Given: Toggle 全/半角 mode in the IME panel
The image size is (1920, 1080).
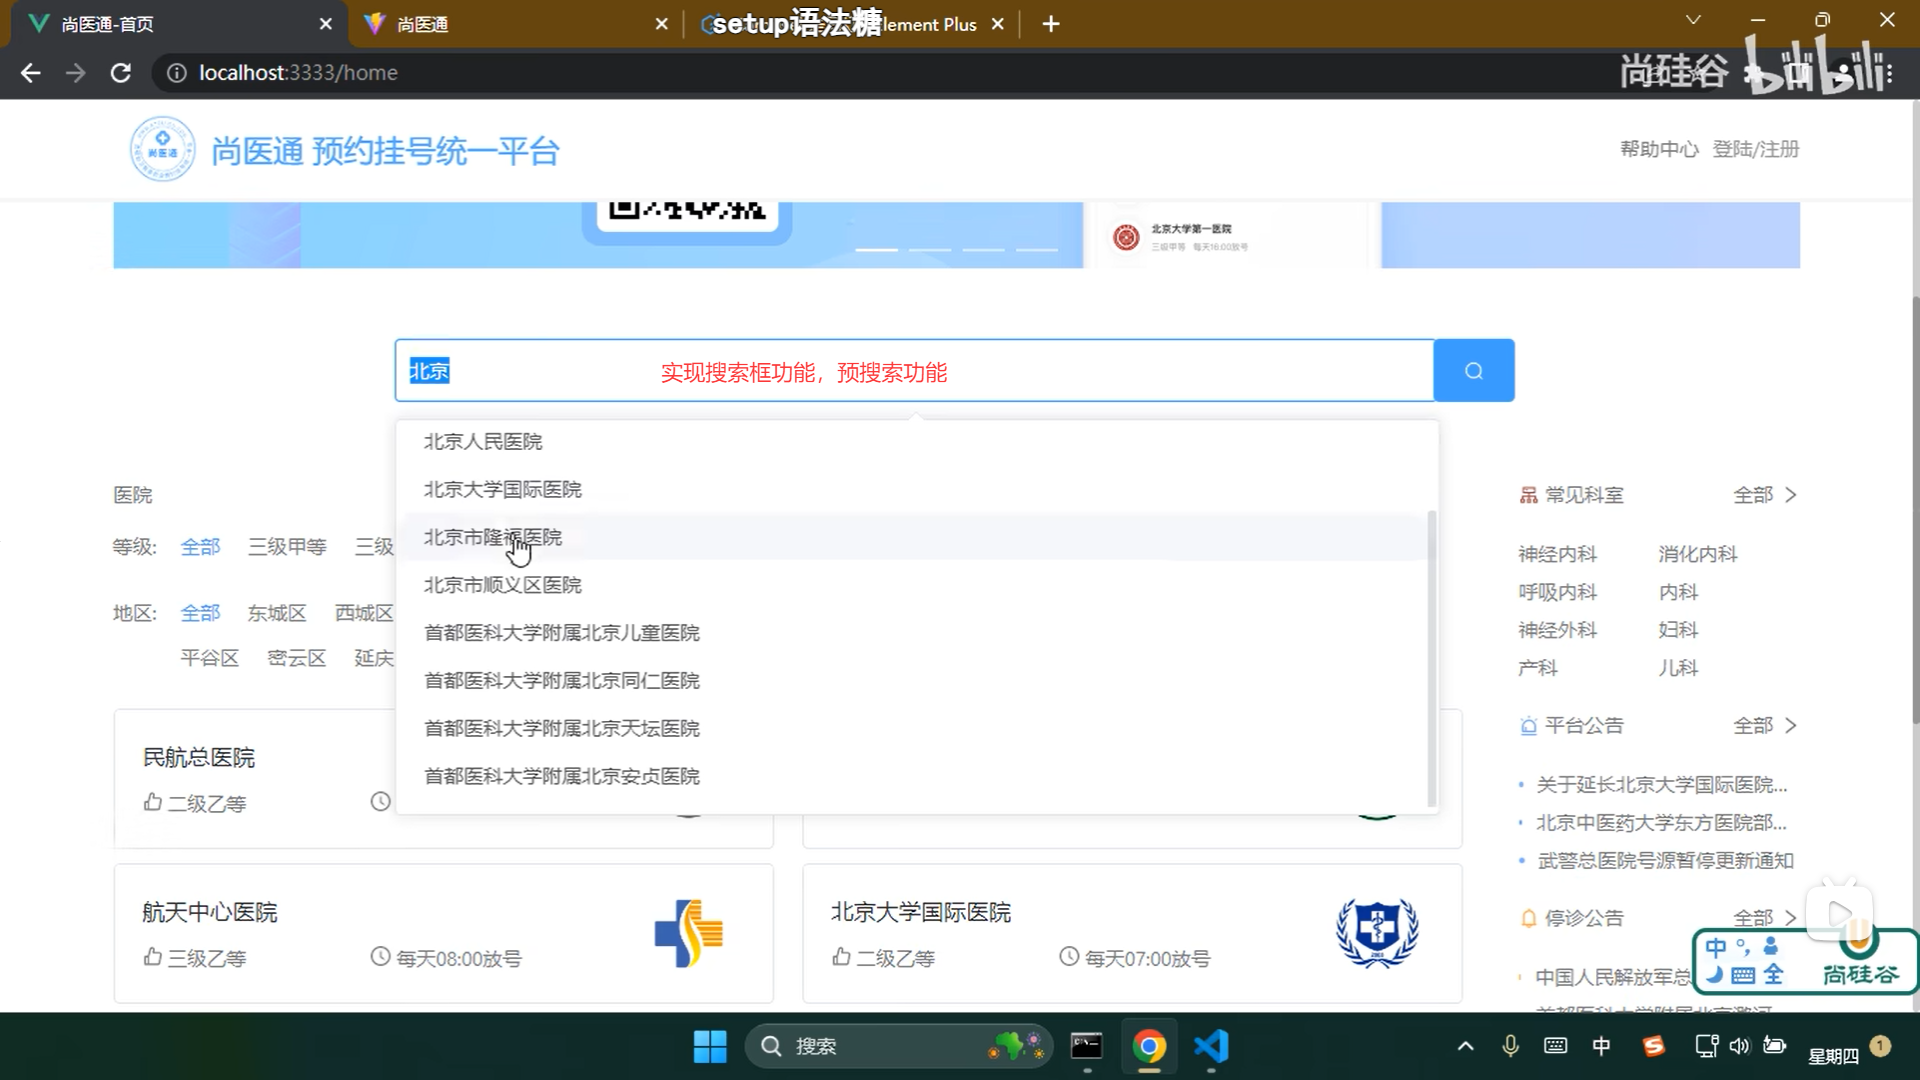Looking at the screenshot, I should [1774, 976].
